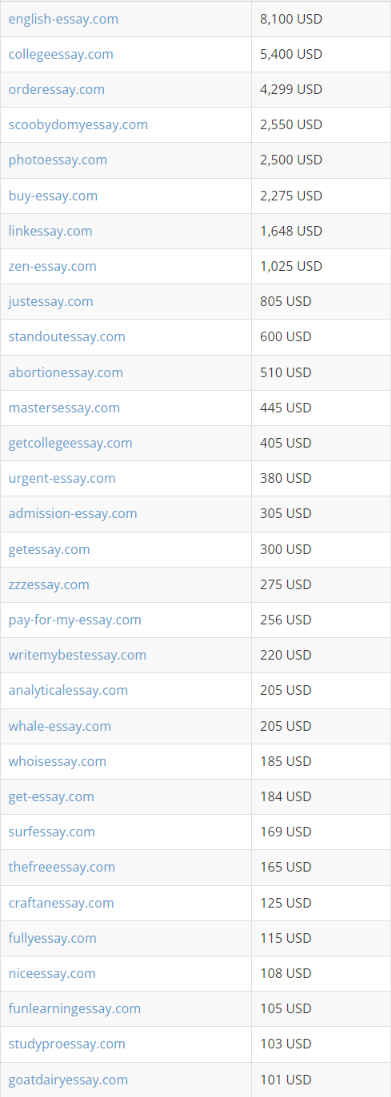Click the goatdairyessay.com link
This screenshot has height=1097, width=391.
68,1079
